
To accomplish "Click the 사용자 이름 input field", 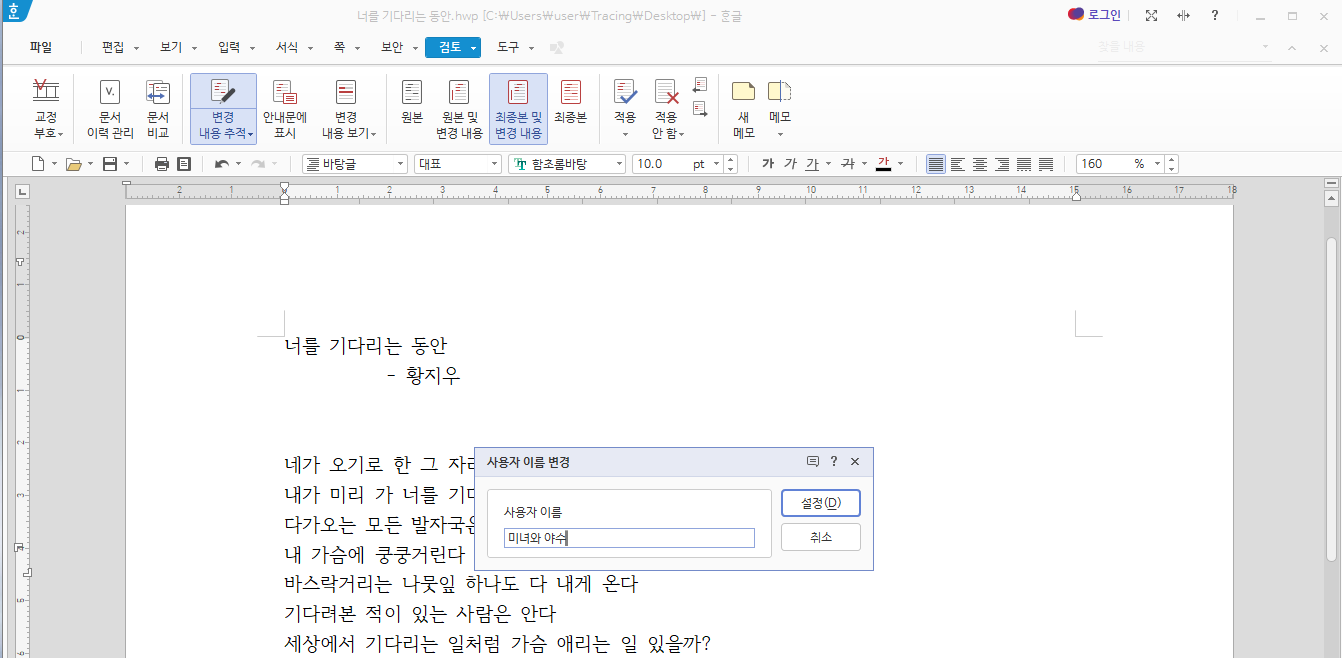I will 629,538.
